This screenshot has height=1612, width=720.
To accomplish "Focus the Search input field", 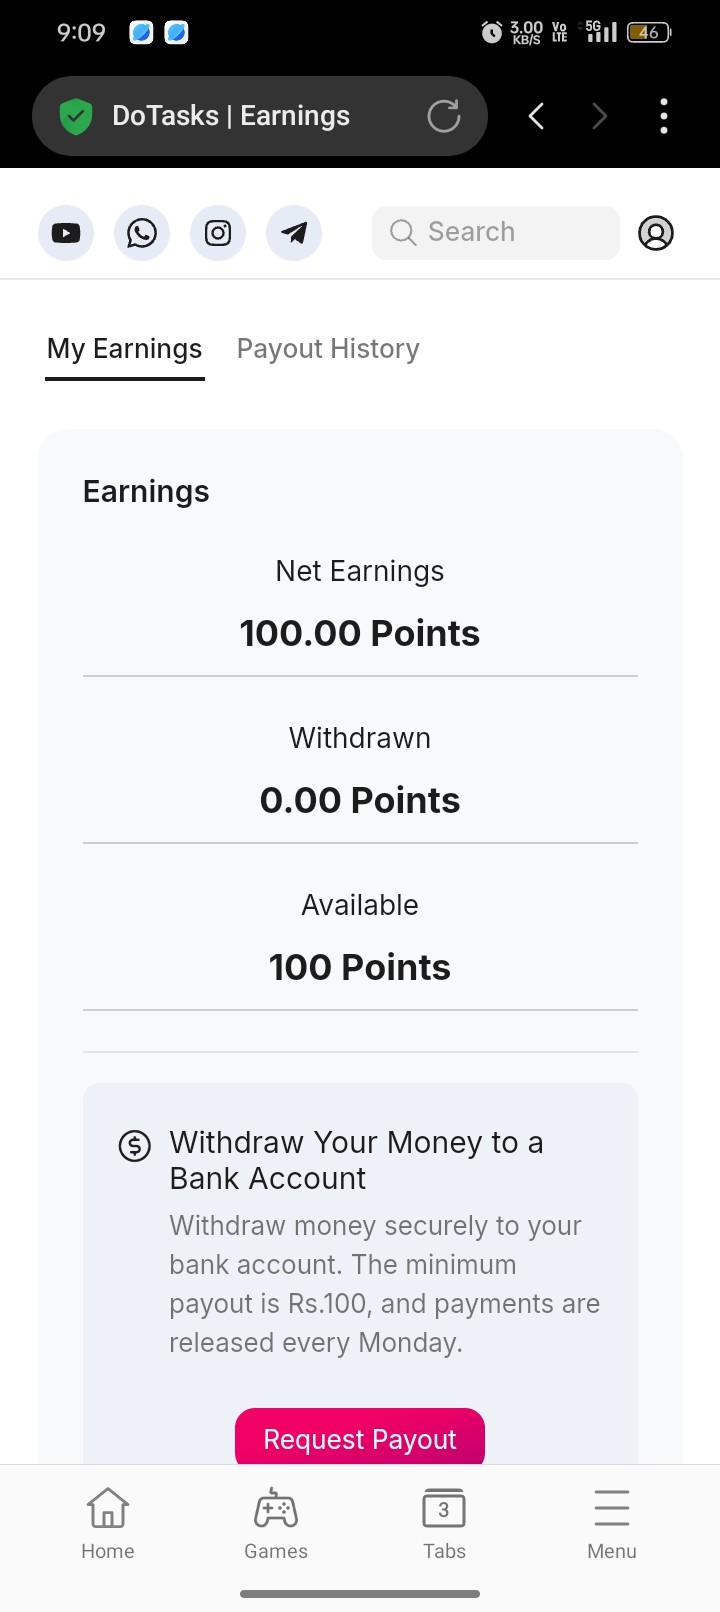I will (x=496, y=233).
